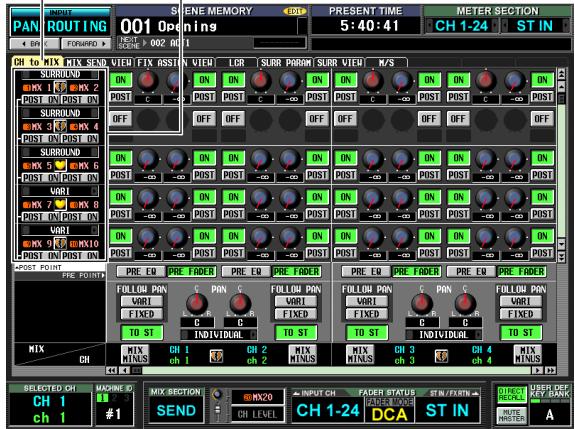Click single-right arrow on channel scrollbar

(537, 370)
